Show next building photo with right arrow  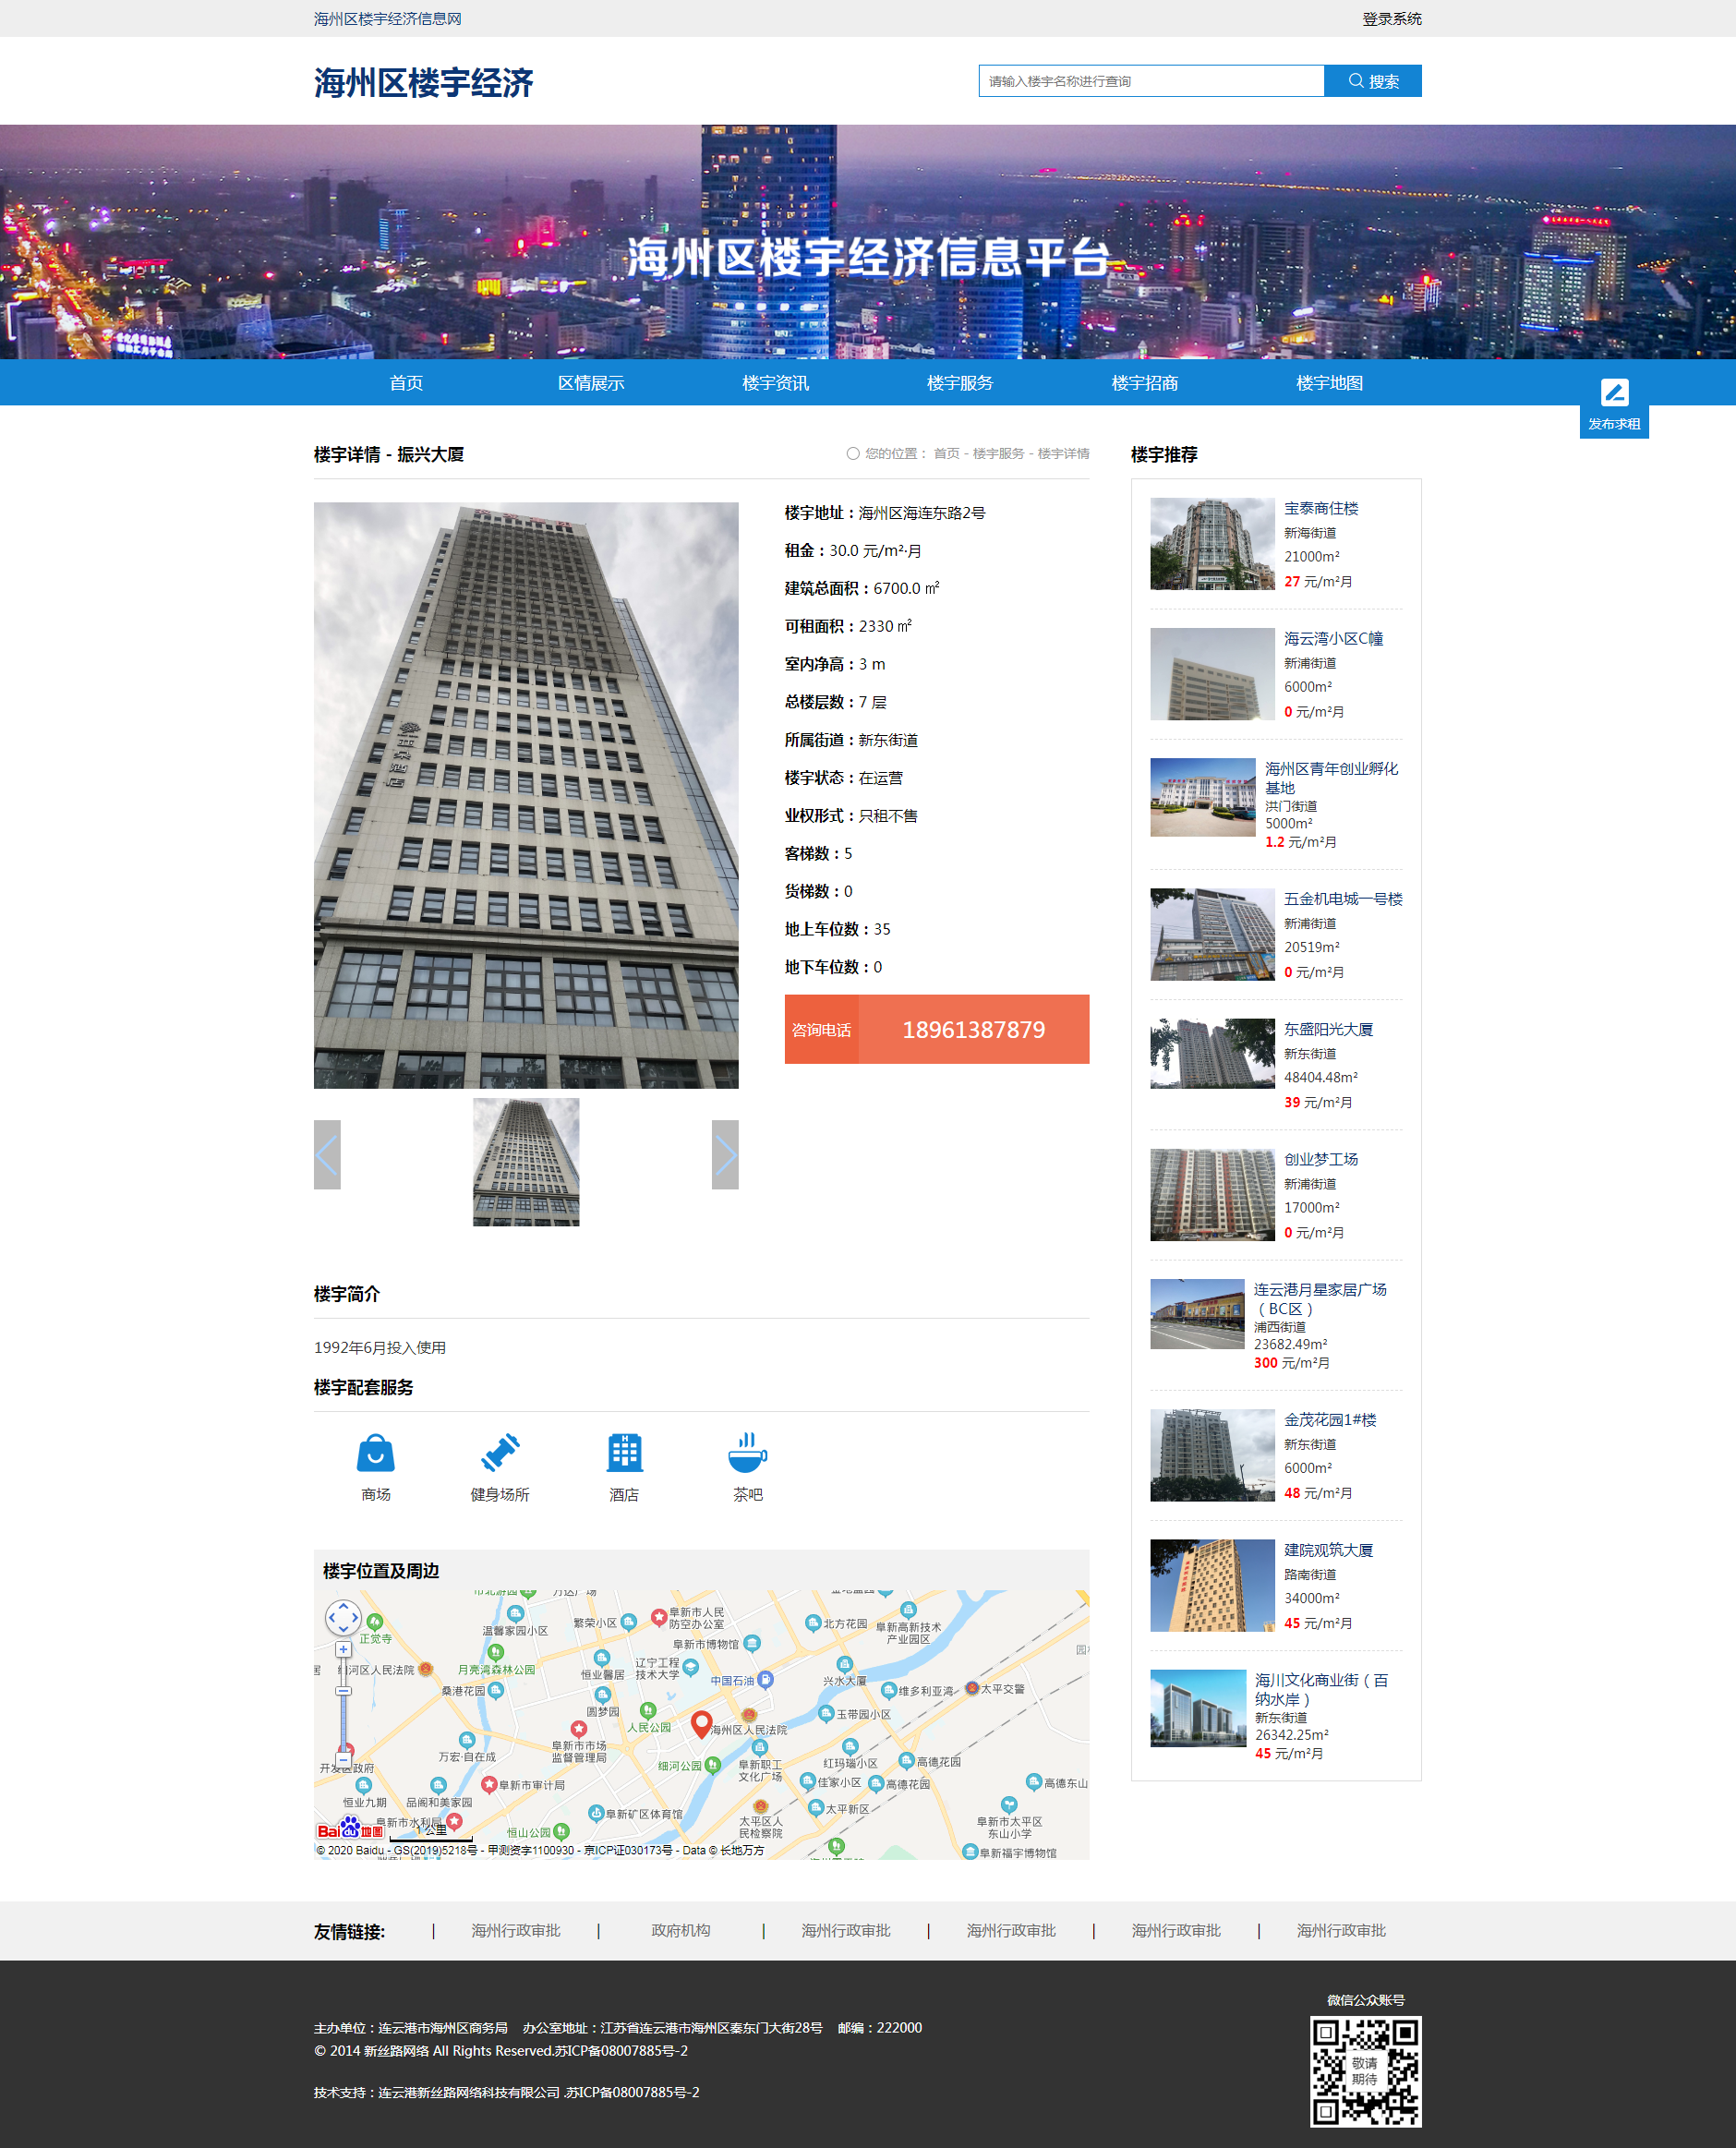[725, 1154]
